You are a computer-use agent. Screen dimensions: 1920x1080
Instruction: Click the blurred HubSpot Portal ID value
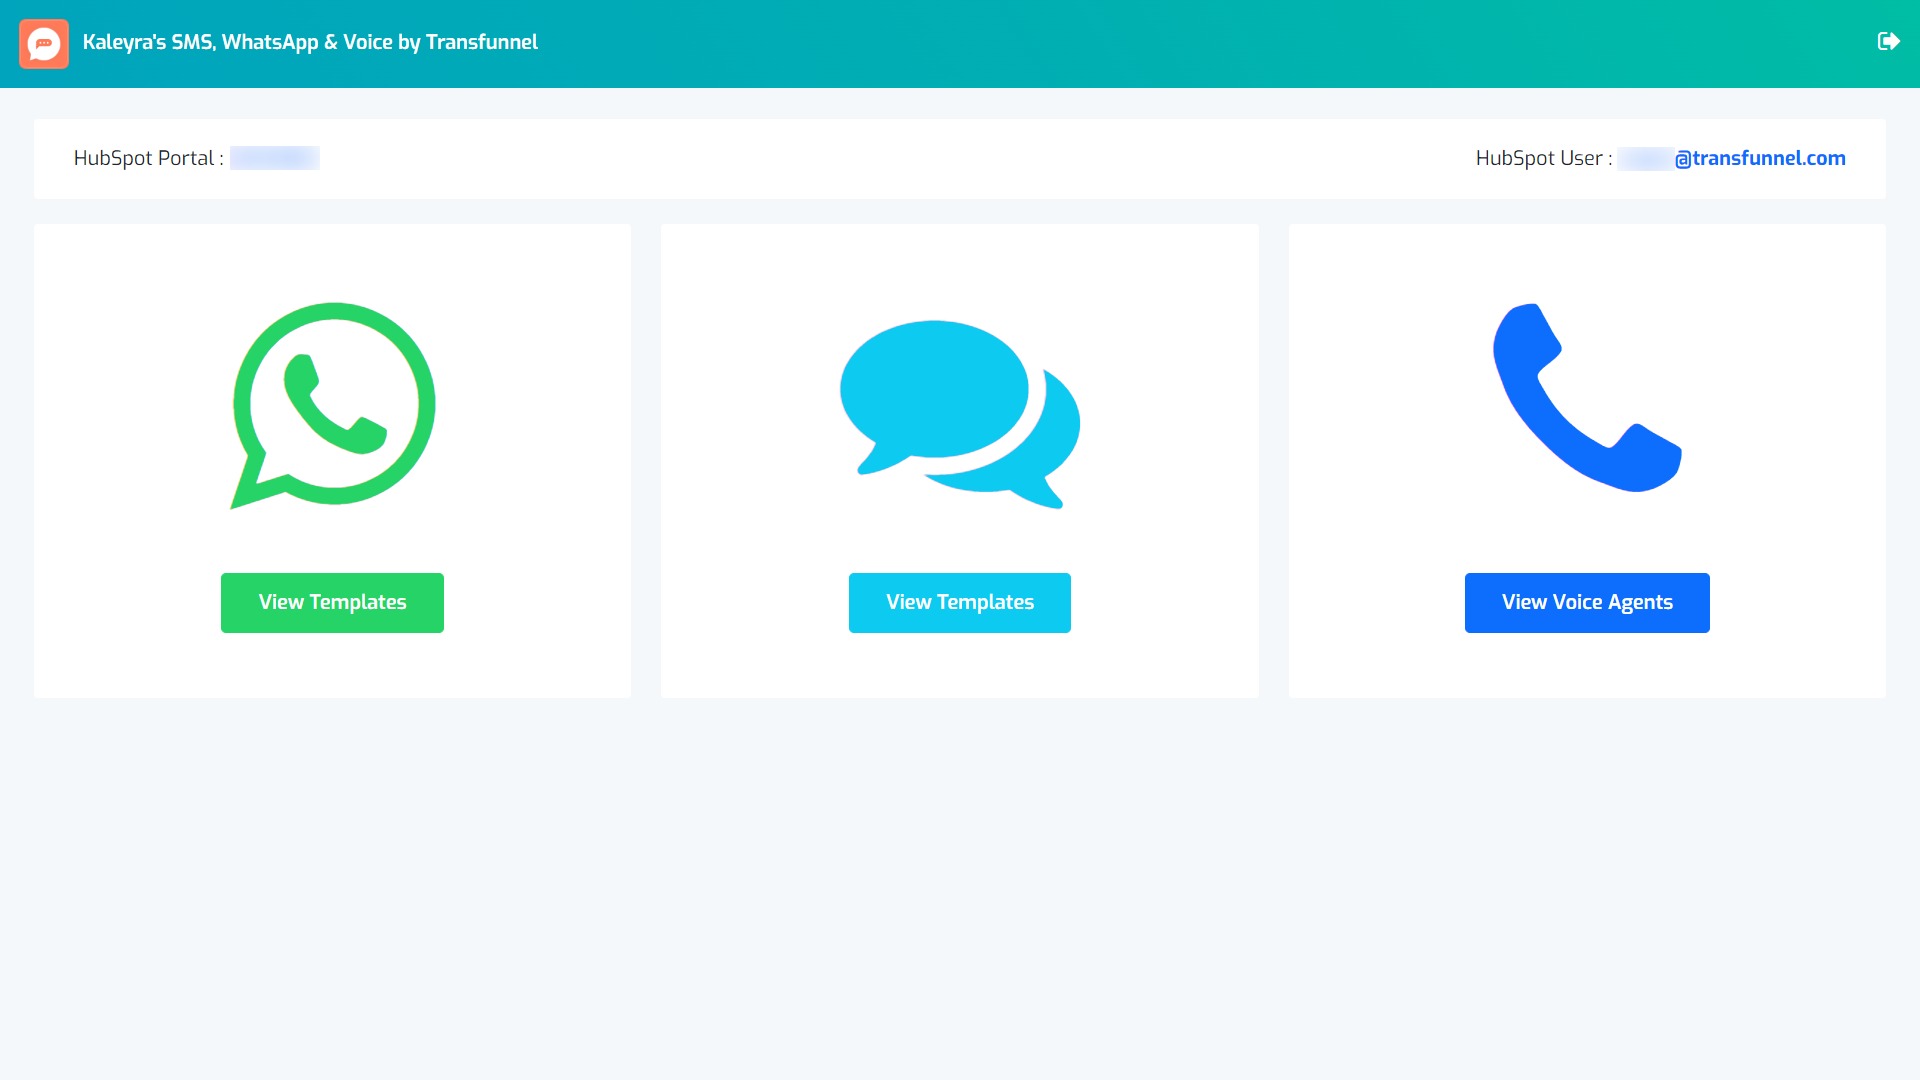[x=275, y=158]
